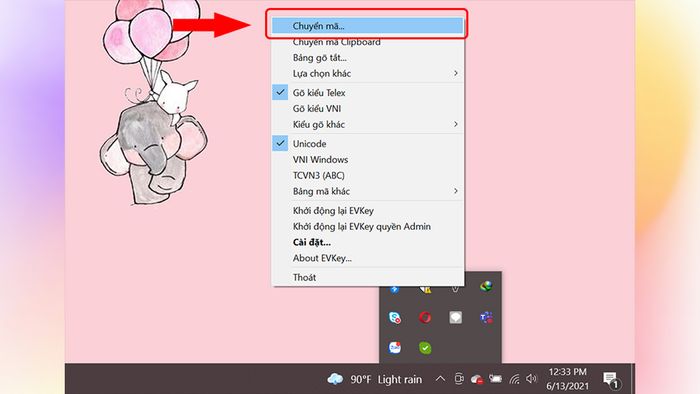700x394 pixels.
Task: Collapse the hidden tray icons chevron
Action: (x=440, y=379)
